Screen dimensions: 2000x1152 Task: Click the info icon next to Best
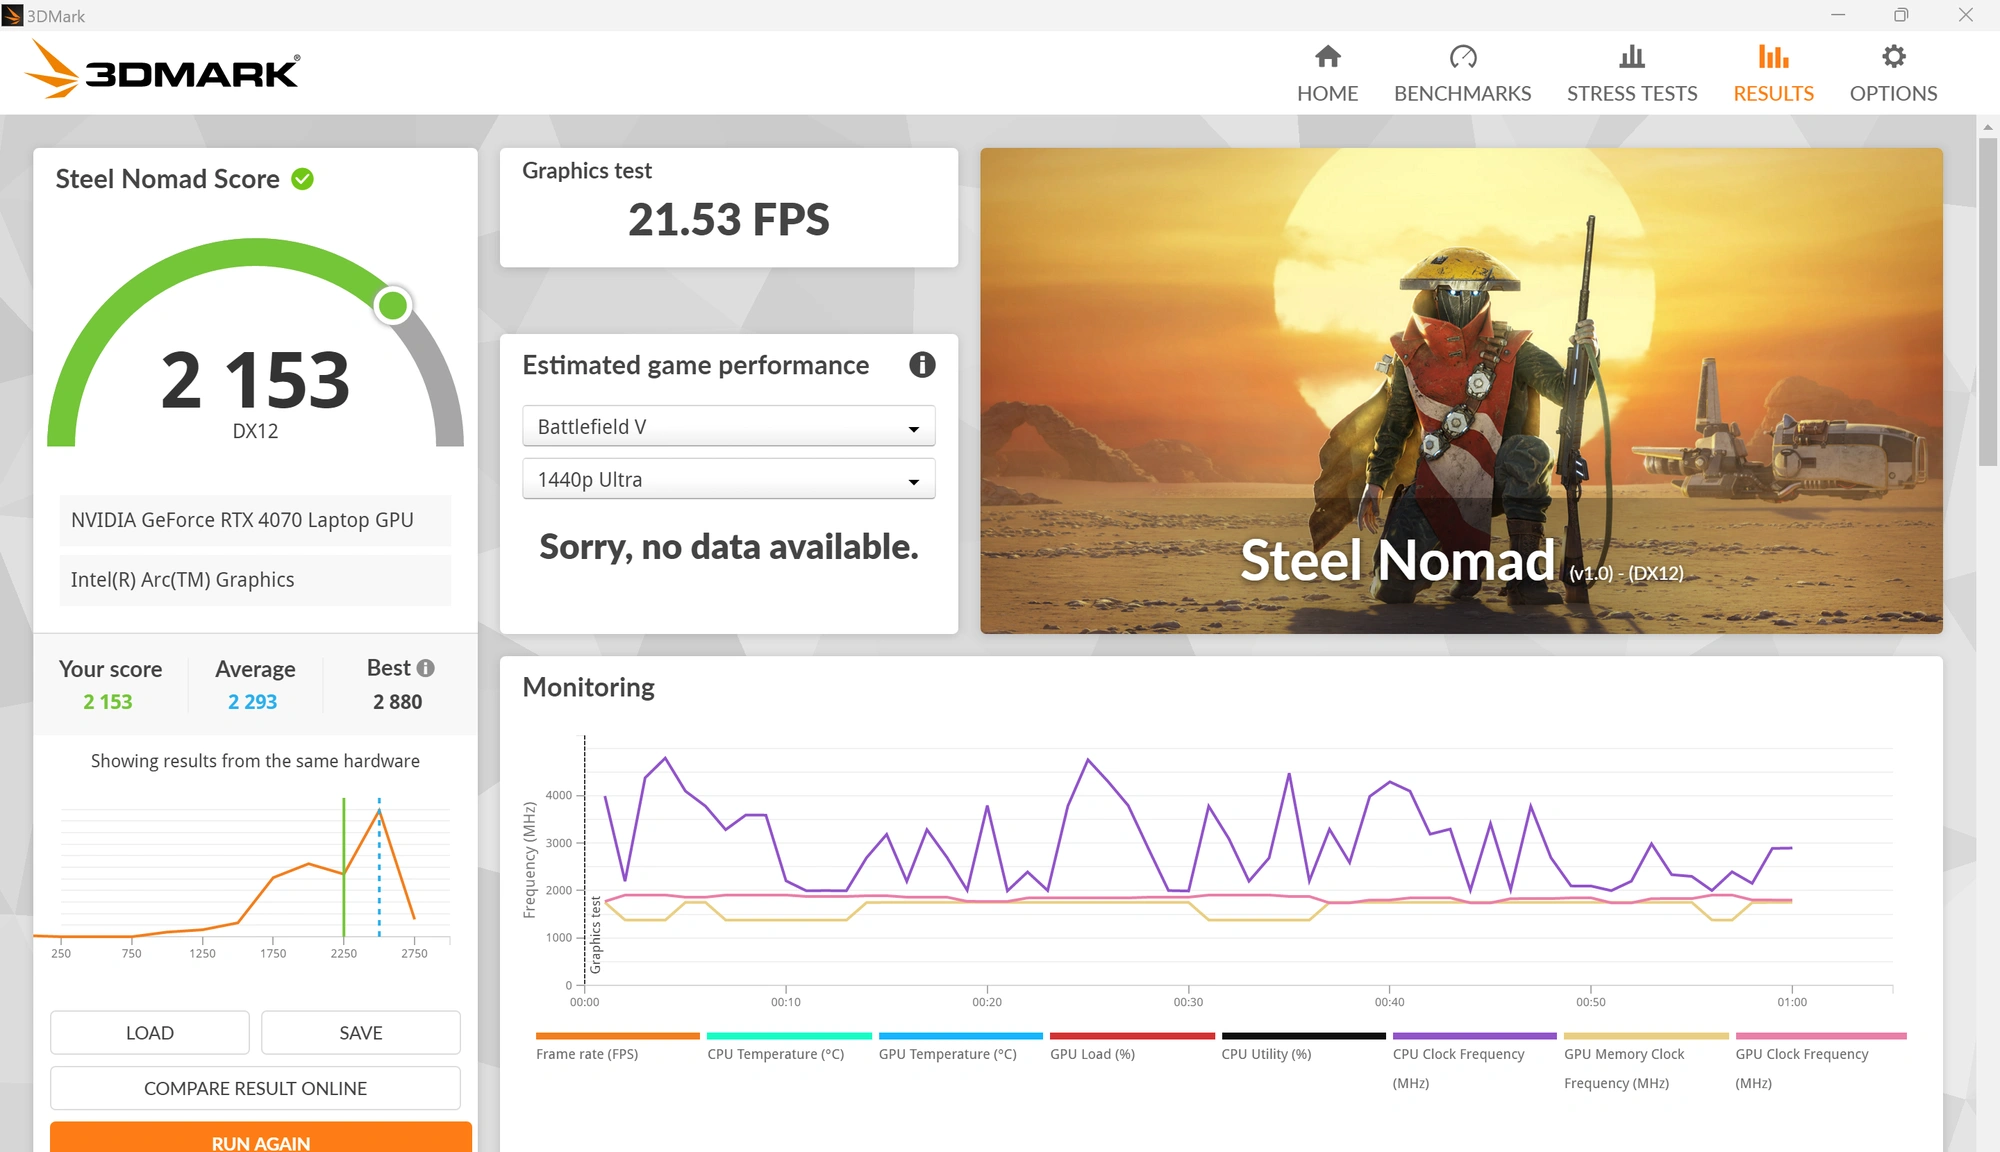[x=426, y=668]
